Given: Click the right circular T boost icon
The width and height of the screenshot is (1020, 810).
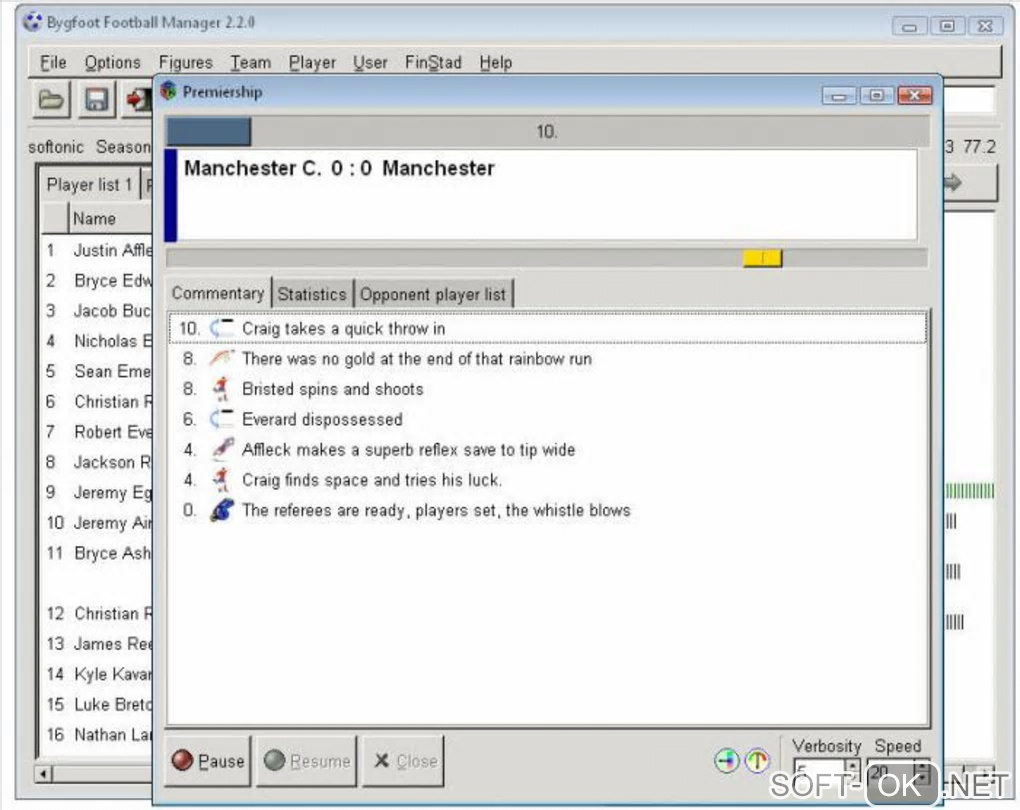Looking at the screenshot, I should pos(757,761).
